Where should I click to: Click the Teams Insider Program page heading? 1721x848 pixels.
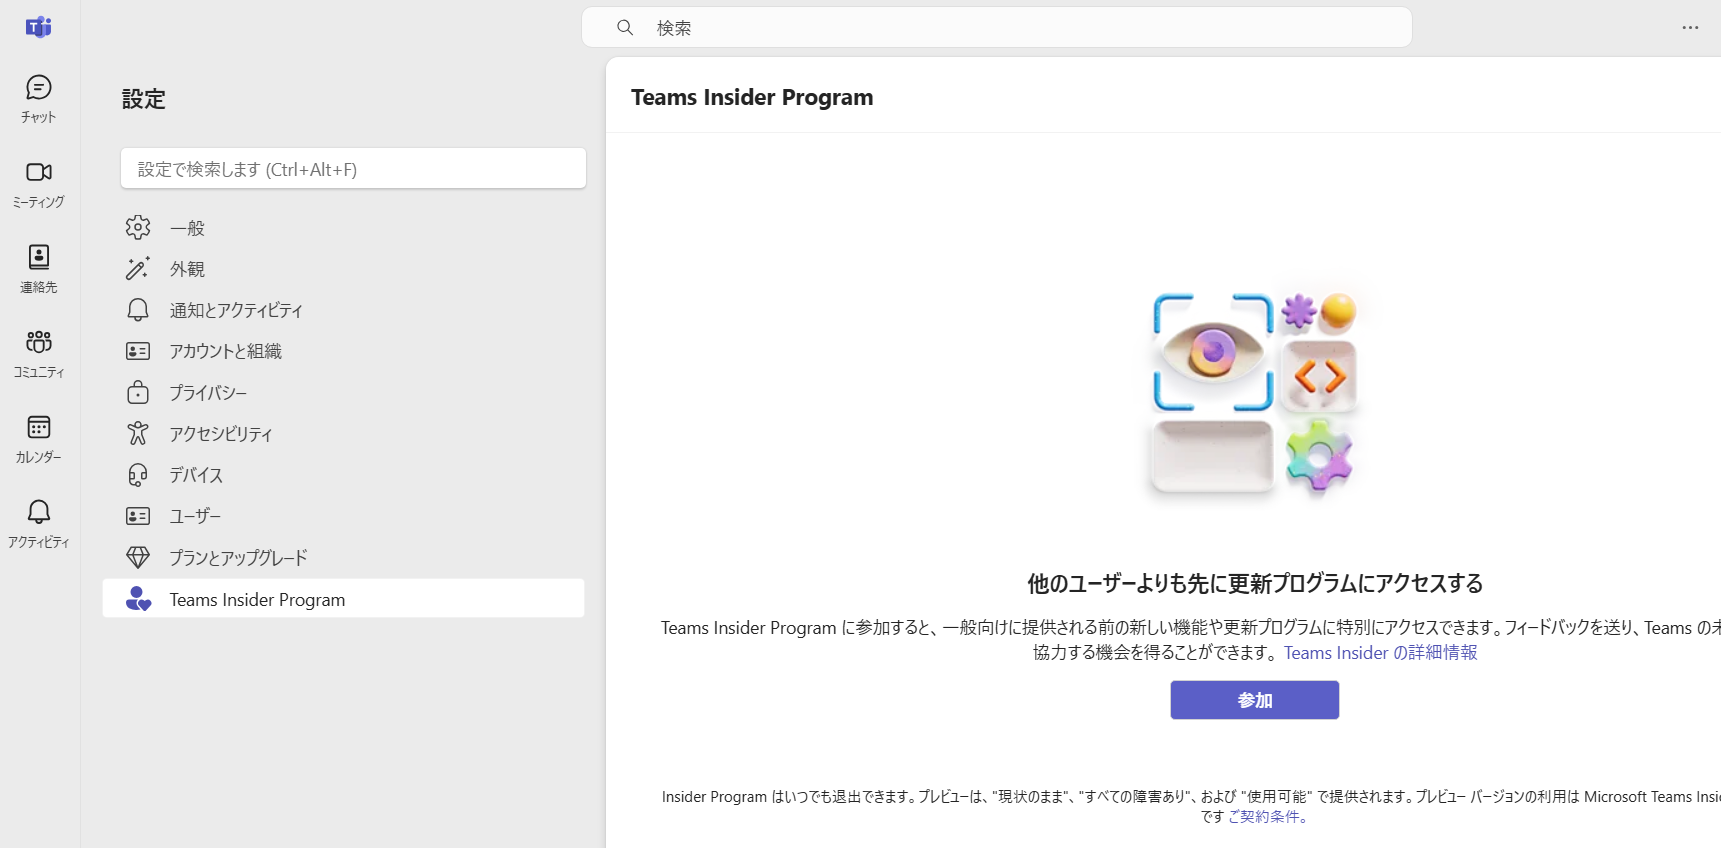pyautogui.click(x=752, y=97)
